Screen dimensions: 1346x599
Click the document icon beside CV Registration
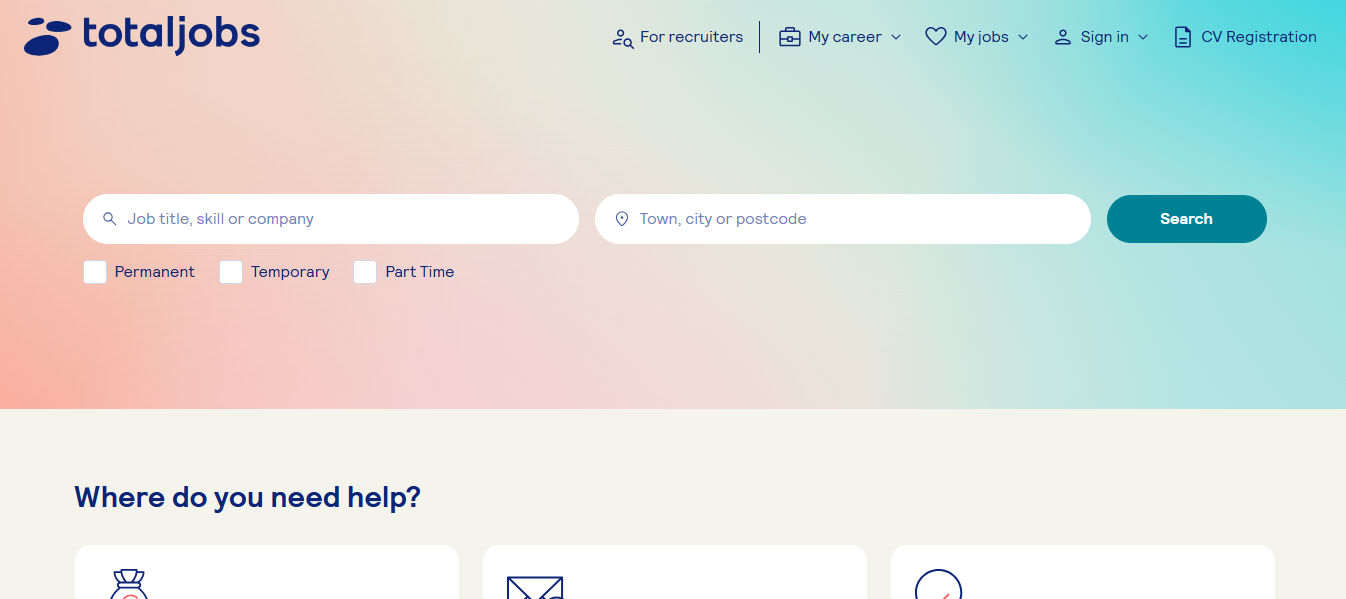pos(1184,36)
